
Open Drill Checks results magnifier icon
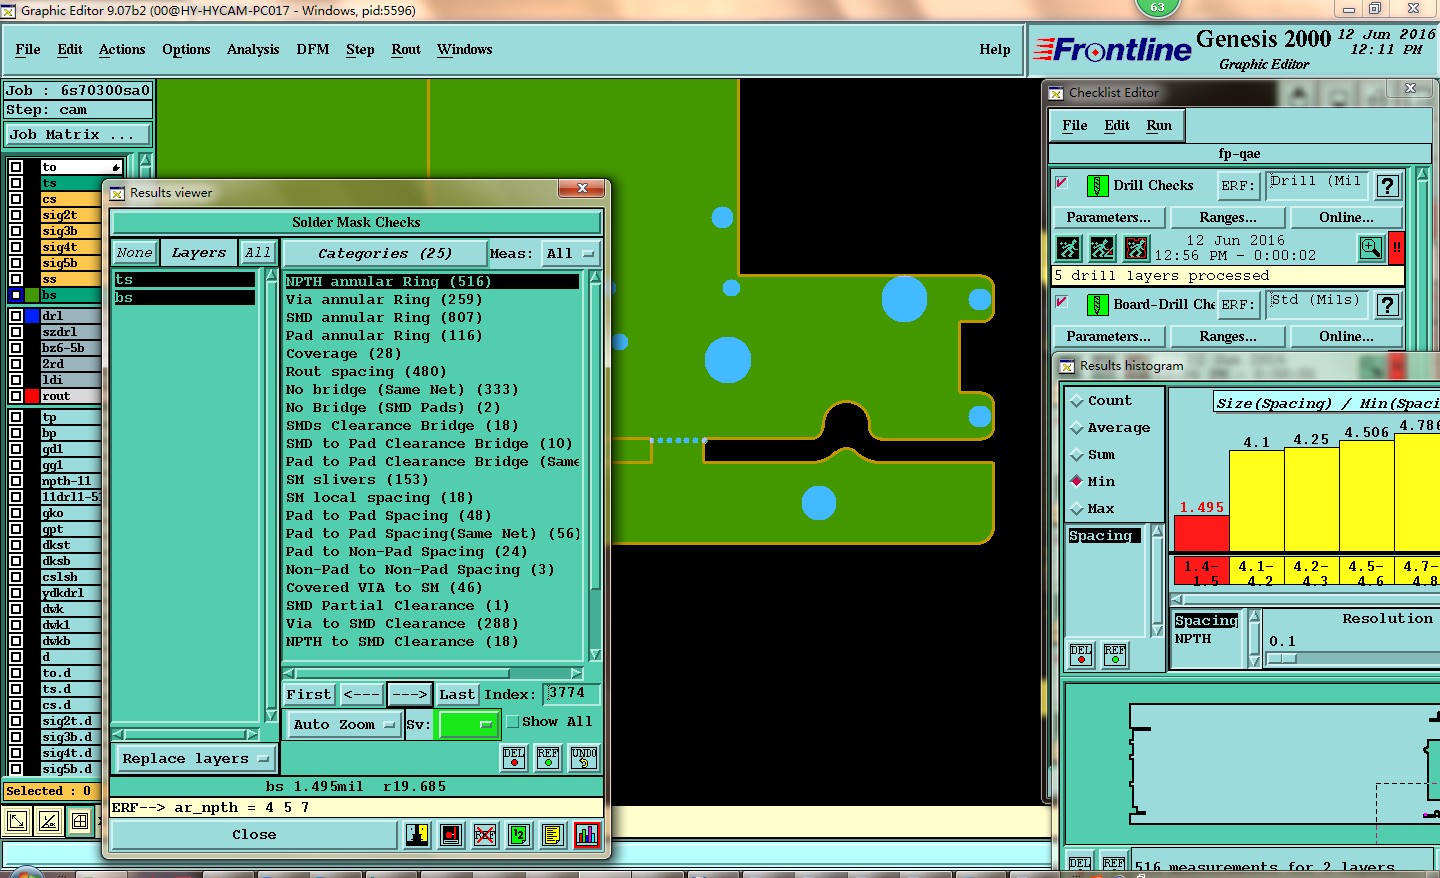(x=1371, y=247)
